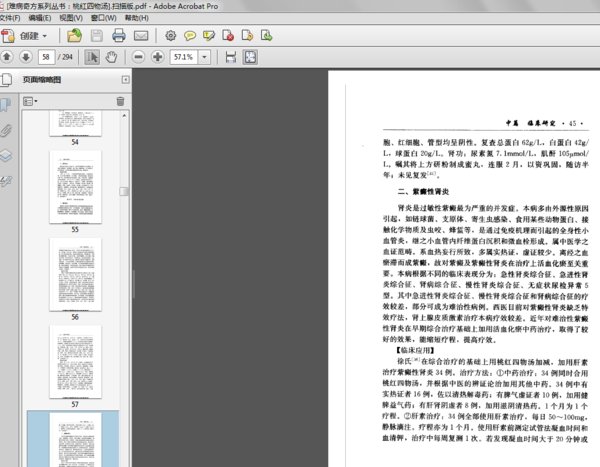This screenshot has height=467, width=600.
Task: Open the Attachments paperclip panel
Action: [7, 129]
